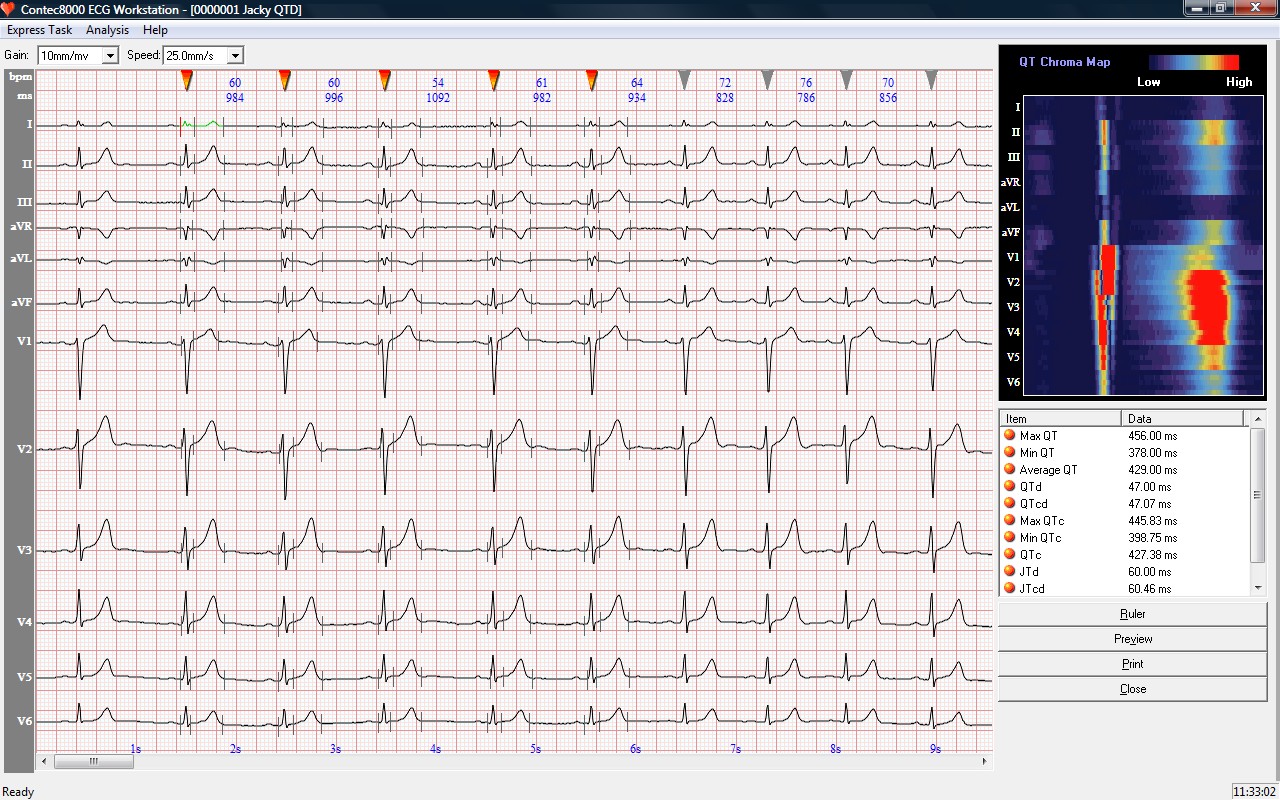Click the High end of the chroma color scale
The image size is (1280, 800).
pyautogui.click(x=1231, y=63)
